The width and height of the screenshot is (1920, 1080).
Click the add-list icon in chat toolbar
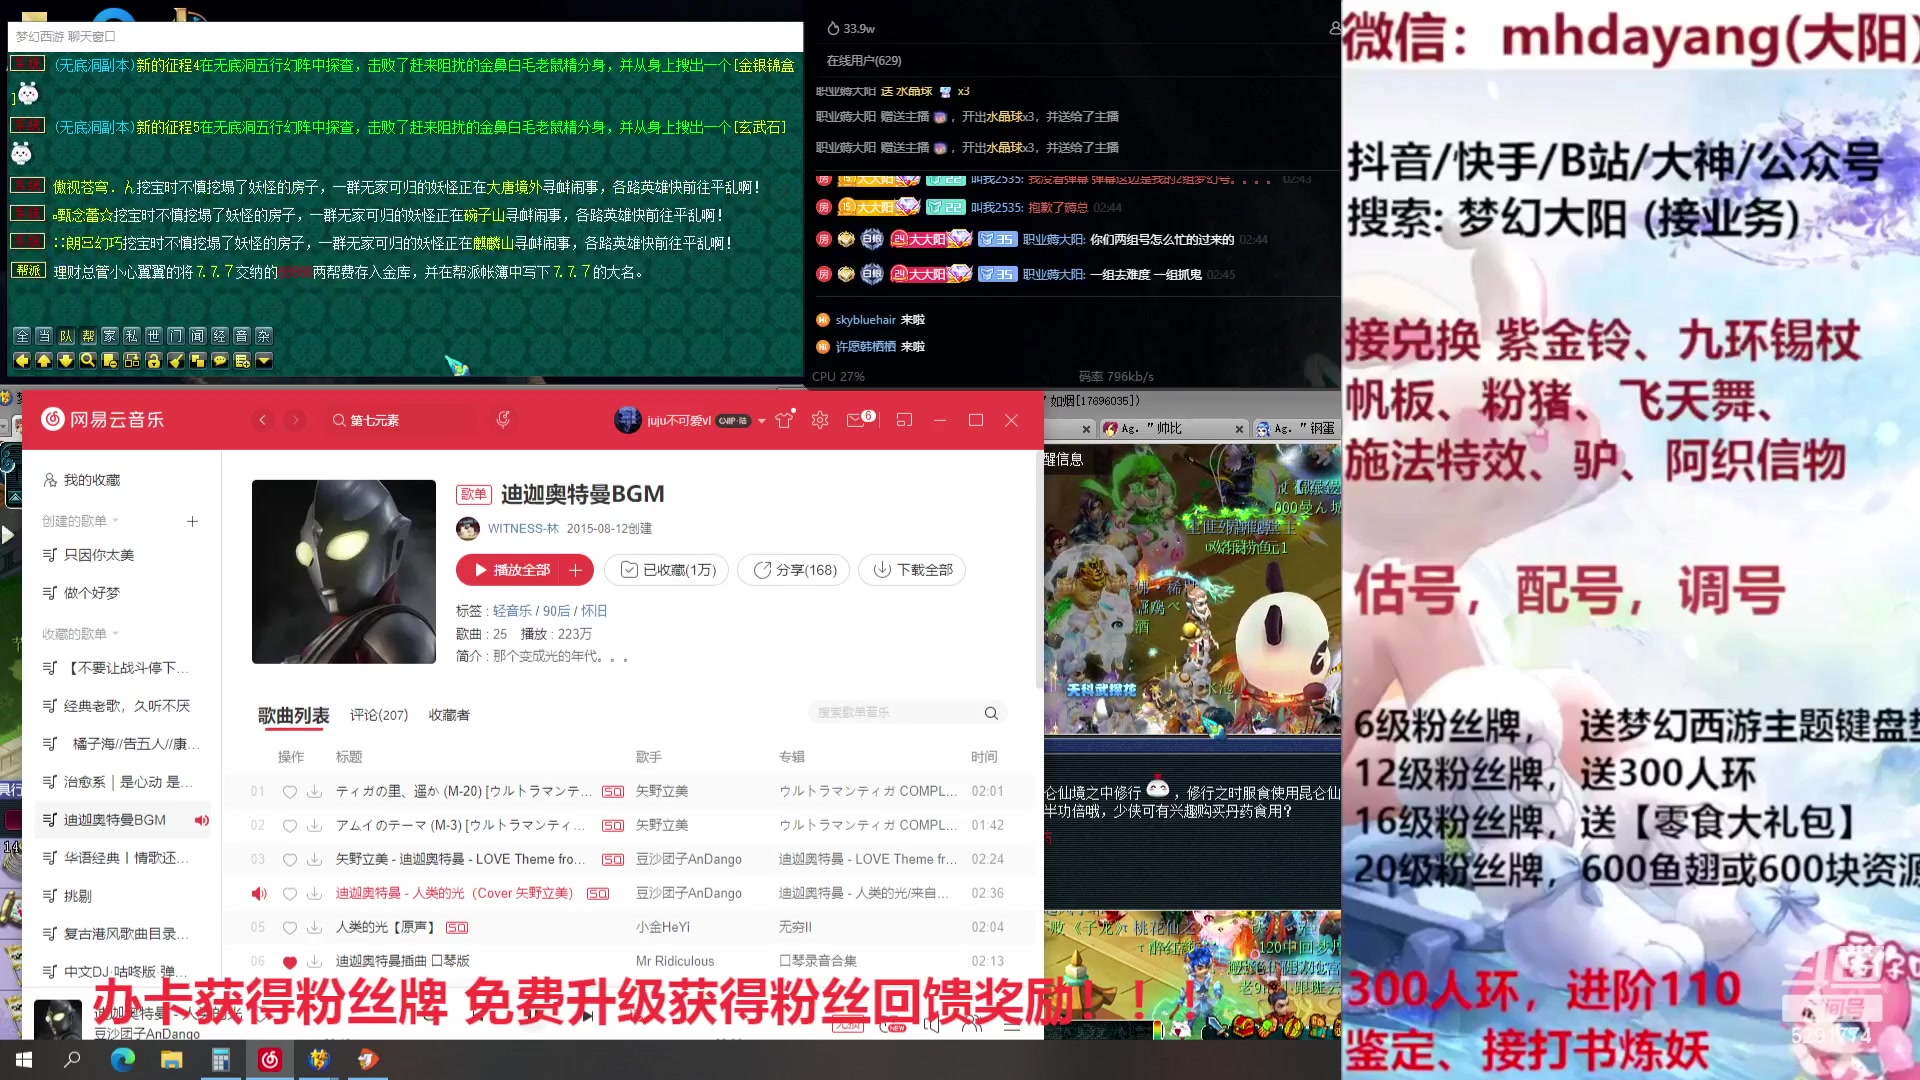click(x=242, y=360)
